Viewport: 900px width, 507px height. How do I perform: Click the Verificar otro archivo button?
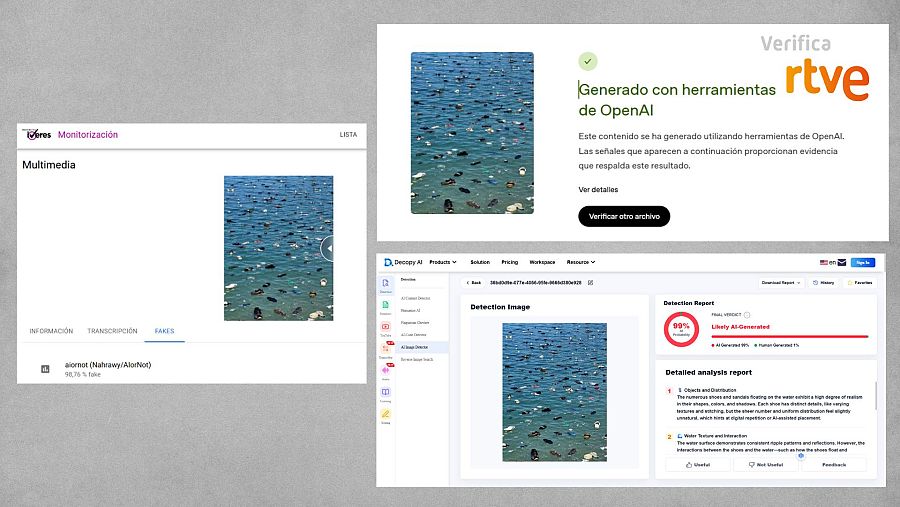pos(624,216)
